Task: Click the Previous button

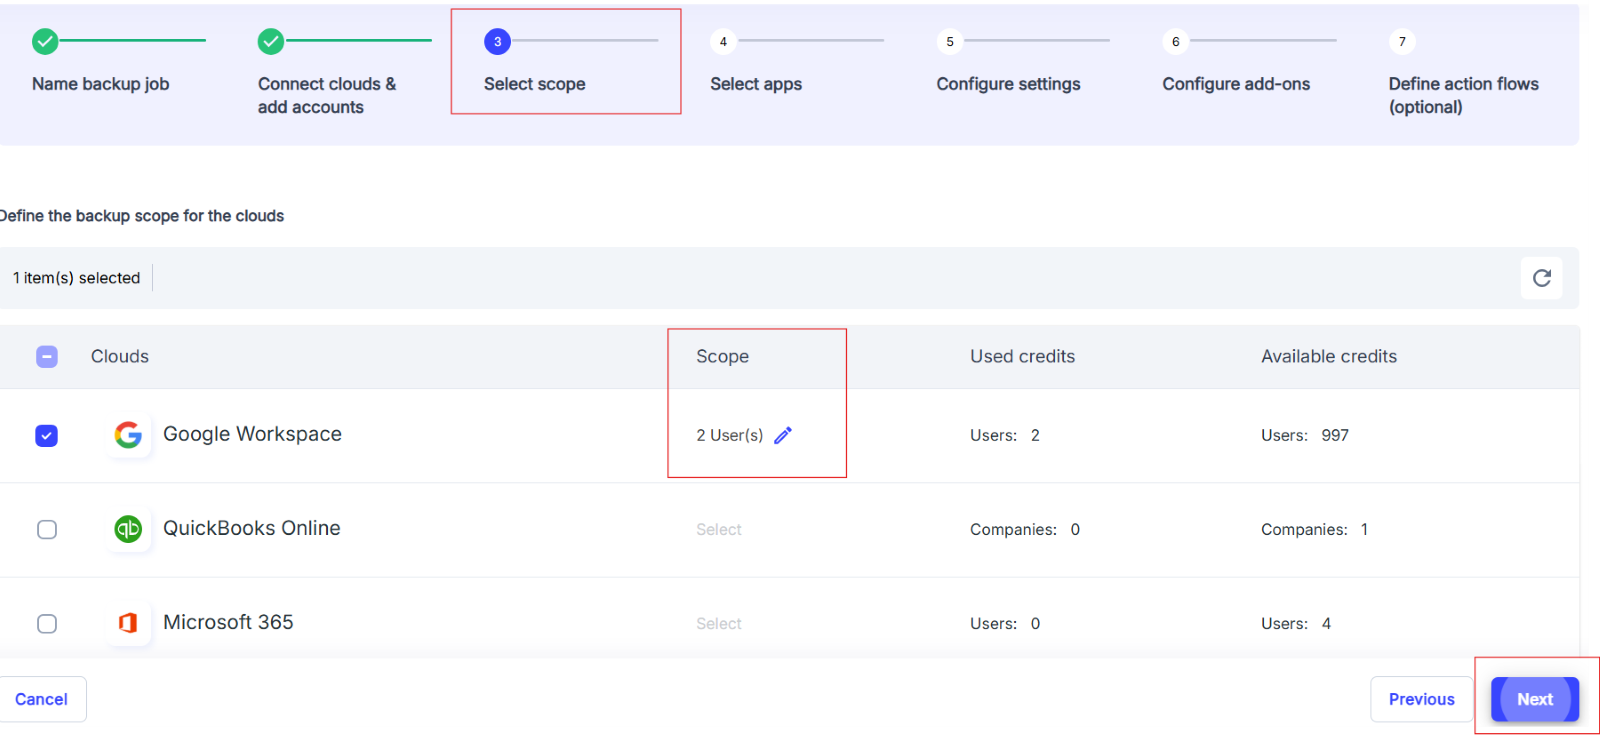Action: click(1421, 699)
